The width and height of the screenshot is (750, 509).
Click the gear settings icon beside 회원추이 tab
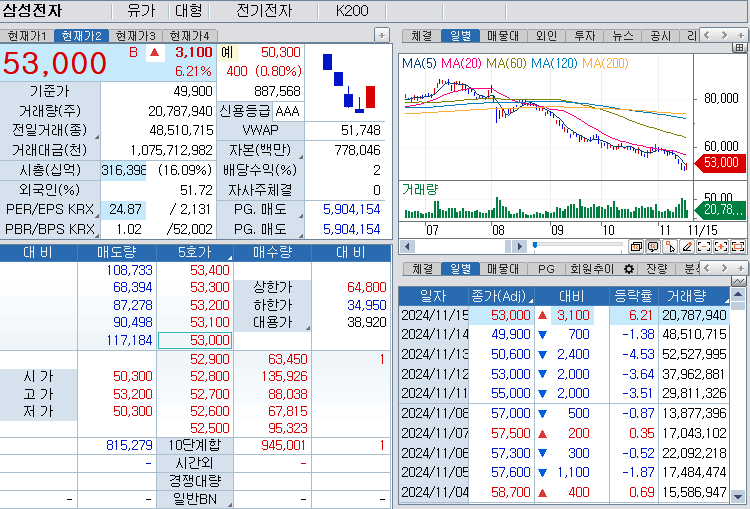[x=629, y=269]
